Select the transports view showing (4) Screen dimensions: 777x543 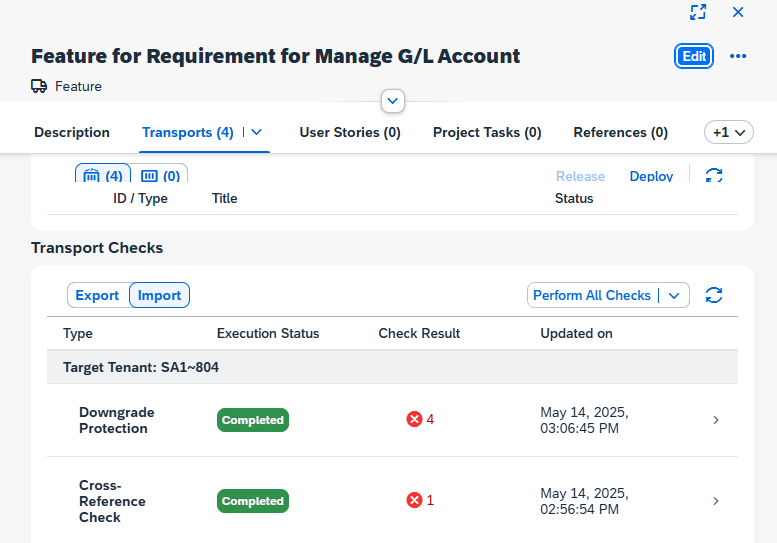click(103, 174)
